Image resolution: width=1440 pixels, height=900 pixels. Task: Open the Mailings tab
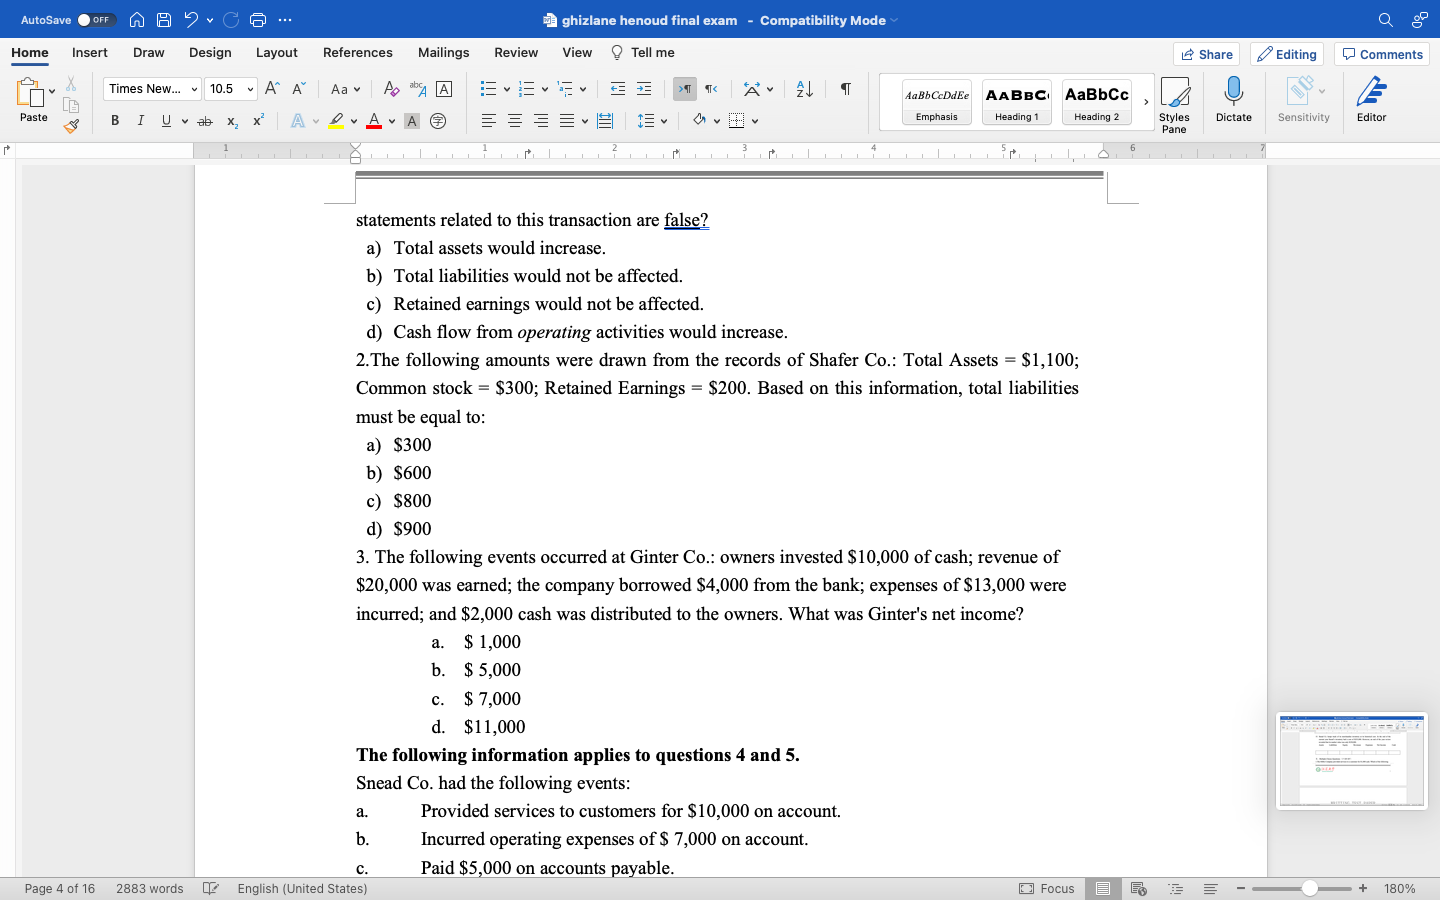click(x=443, y=53)
